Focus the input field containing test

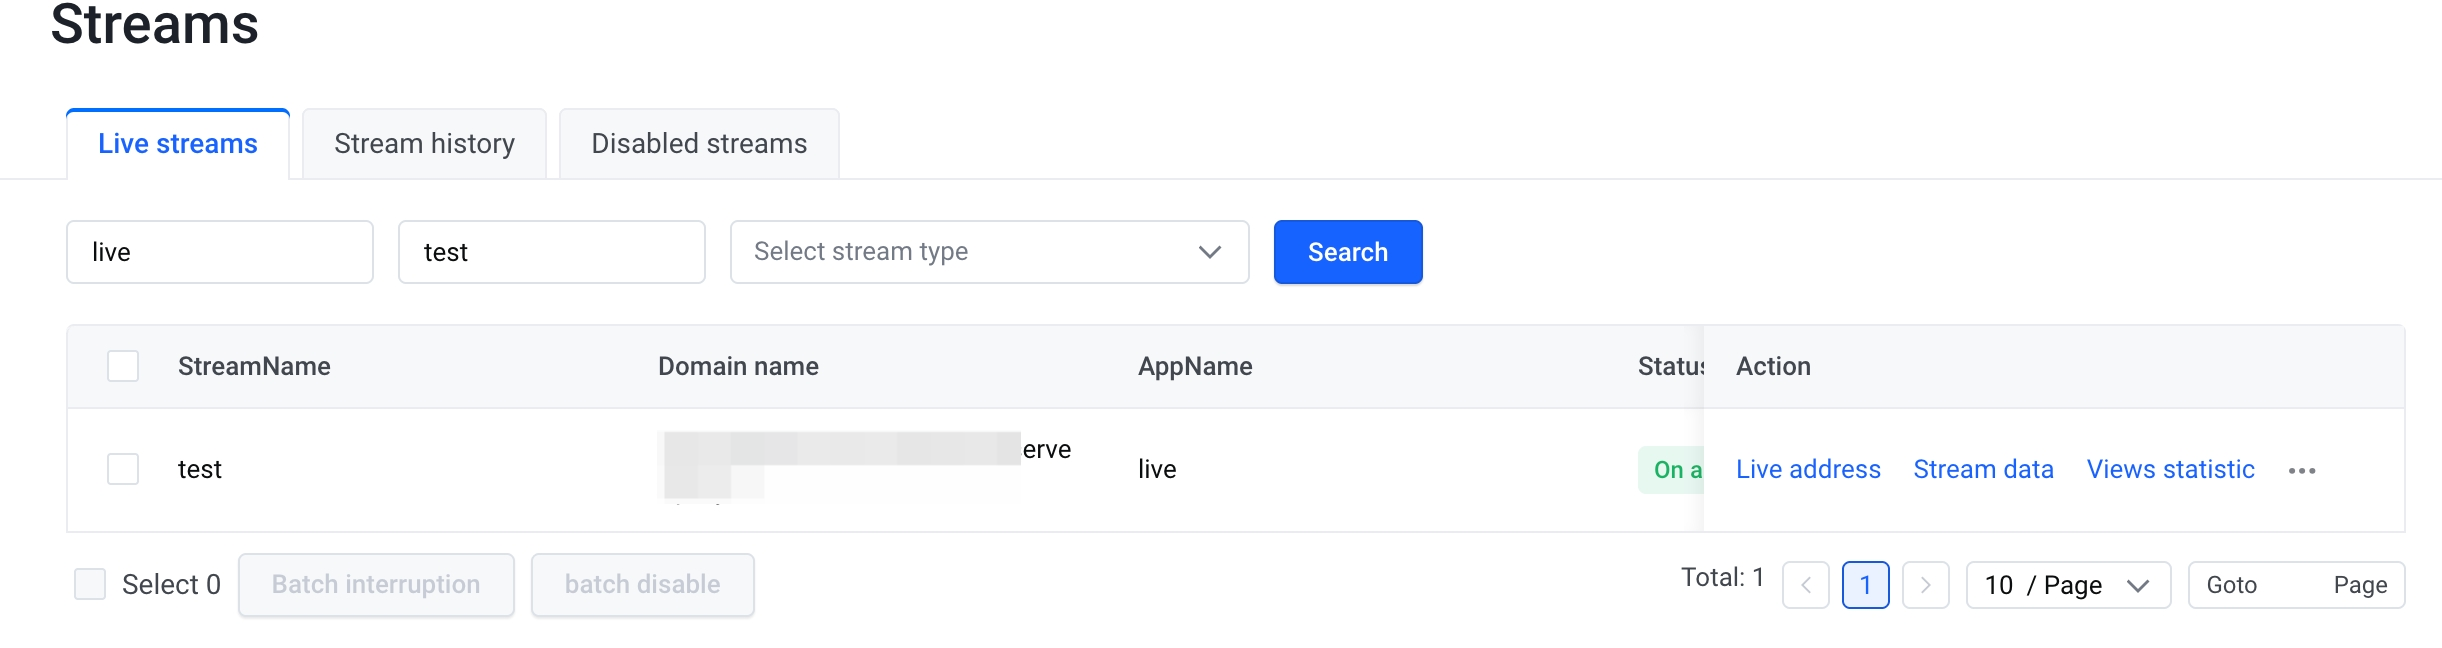pos(552,252)
